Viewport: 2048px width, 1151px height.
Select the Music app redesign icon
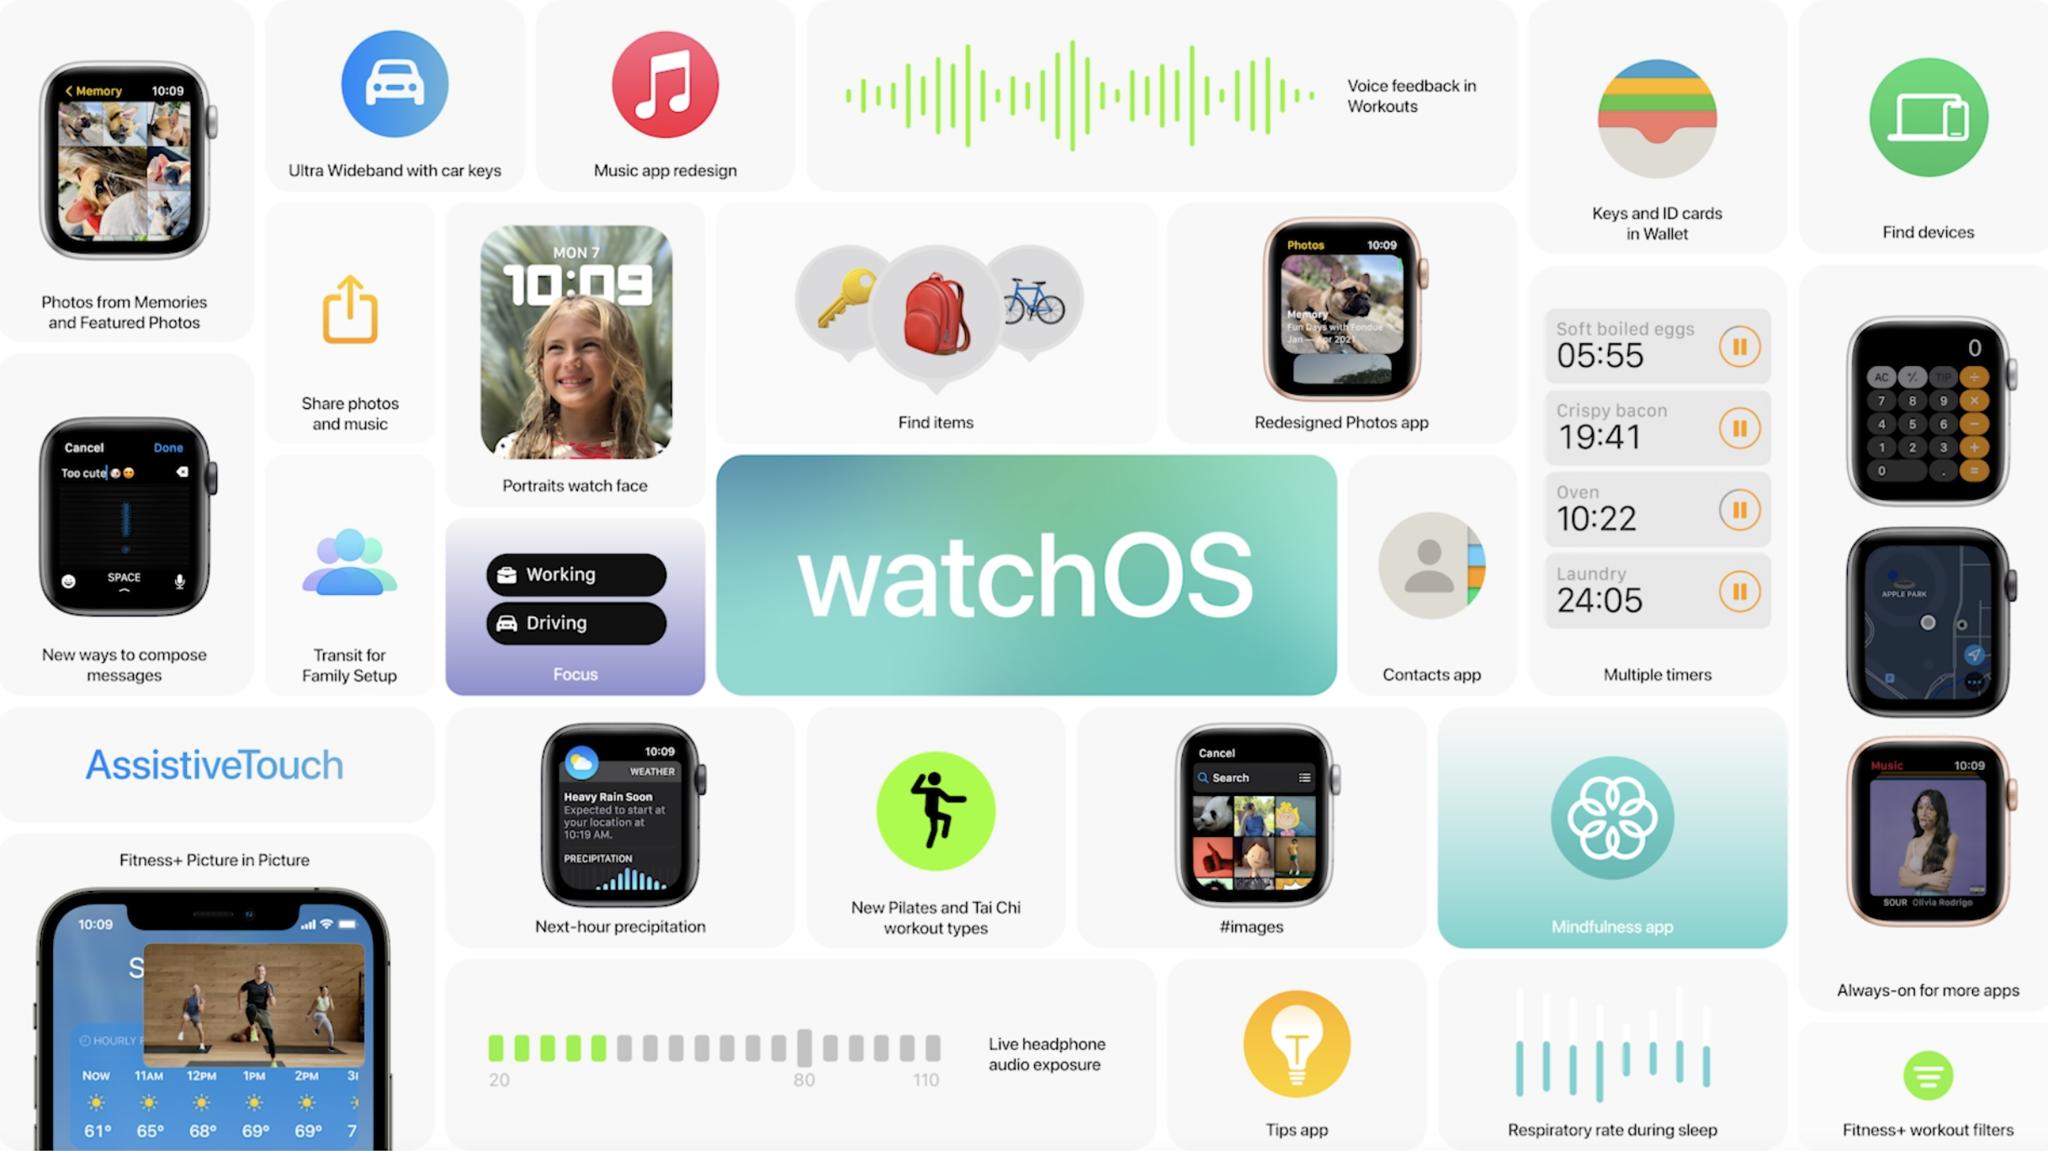coord(664,87)
